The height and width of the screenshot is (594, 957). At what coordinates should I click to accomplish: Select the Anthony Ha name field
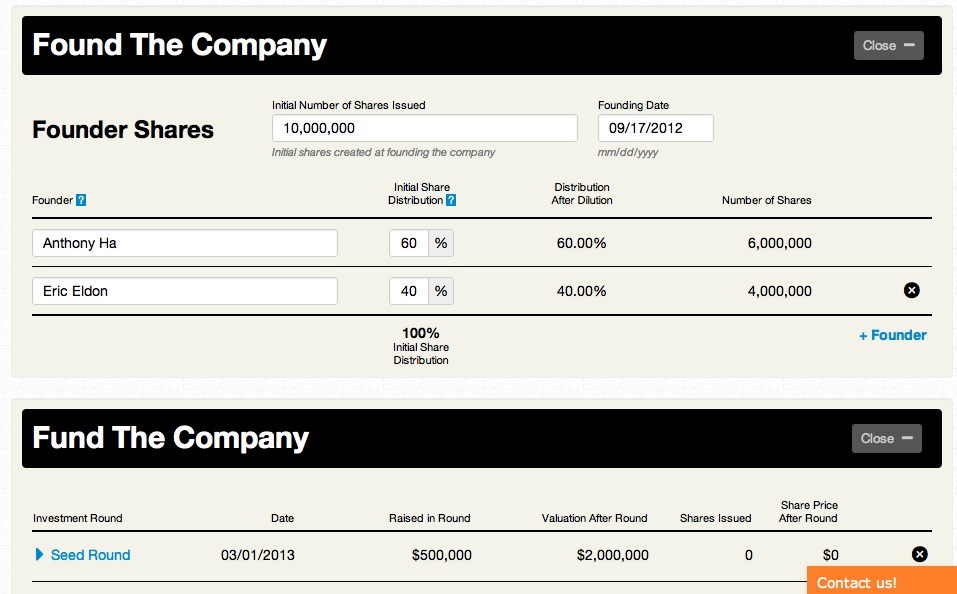[185, 243]
